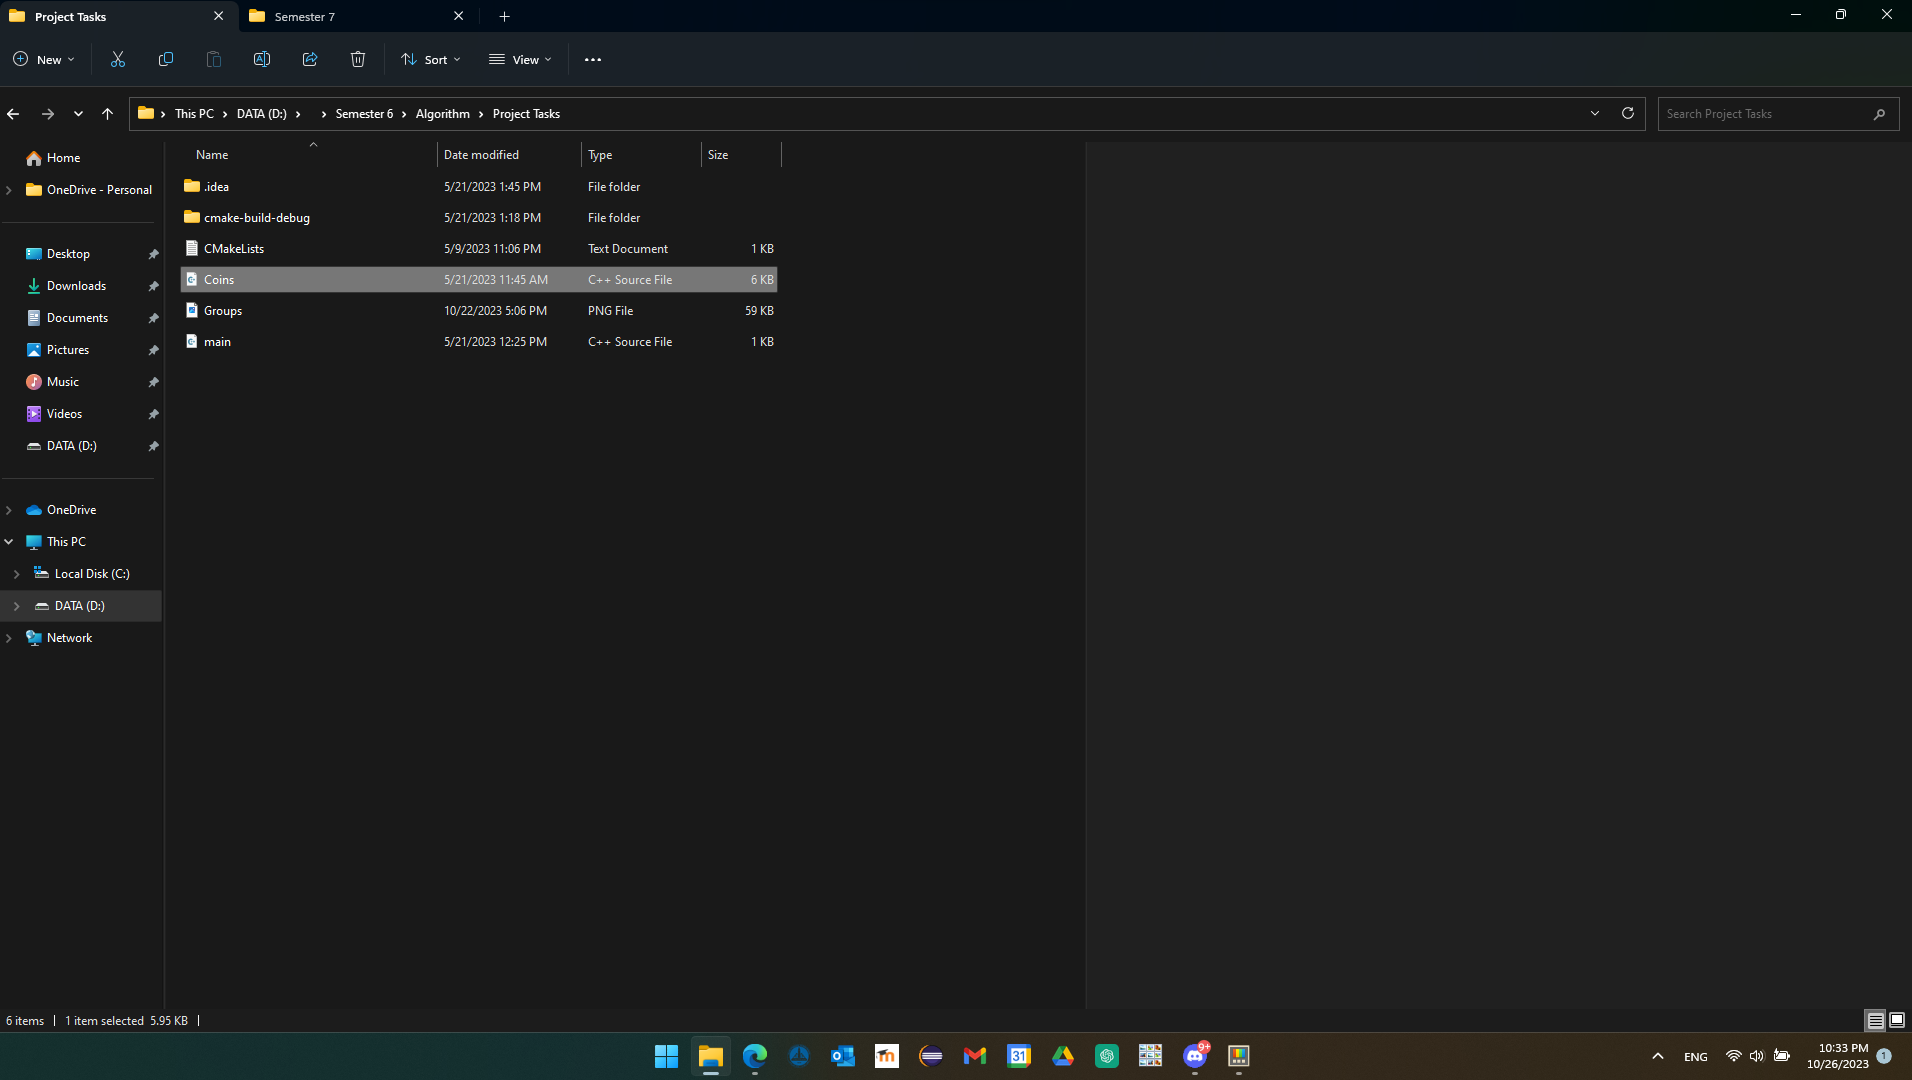This screenshot has width=1912, height=1080.
Task: Collapse the This PC tree entry
Action: point(10,541)
